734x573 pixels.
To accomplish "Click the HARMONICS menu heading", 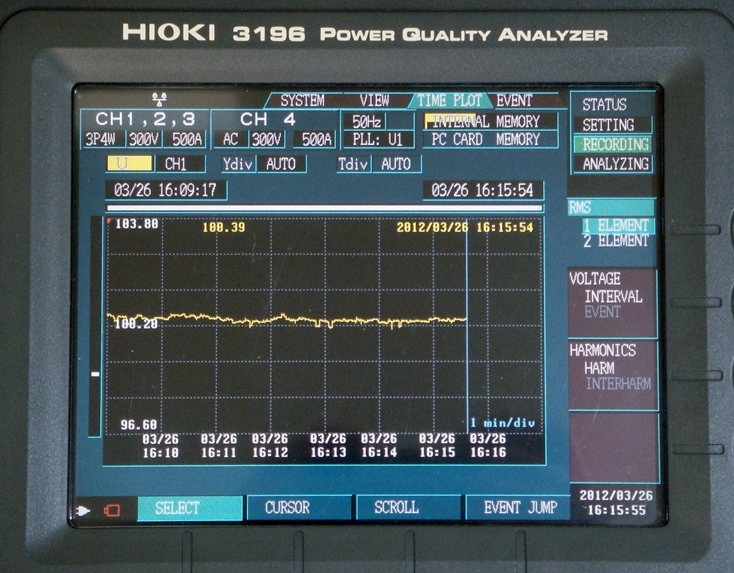I will coord(603,350).
